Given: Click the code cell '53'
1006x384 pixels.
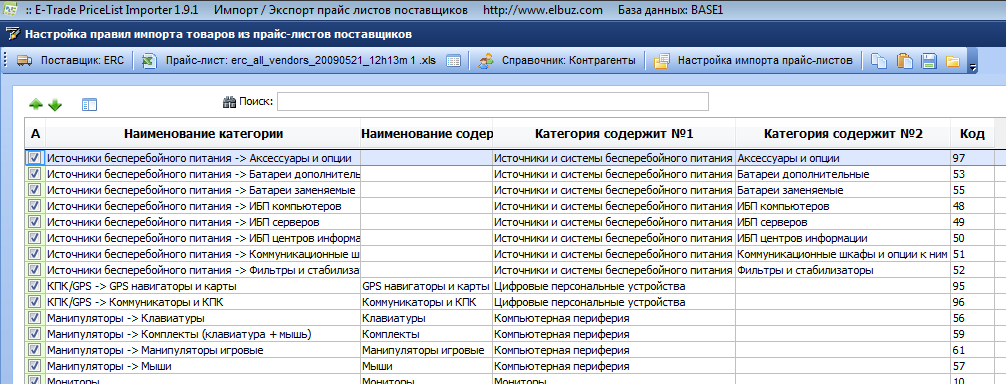Looking at the screenshot, I should [x=972, y=174].
